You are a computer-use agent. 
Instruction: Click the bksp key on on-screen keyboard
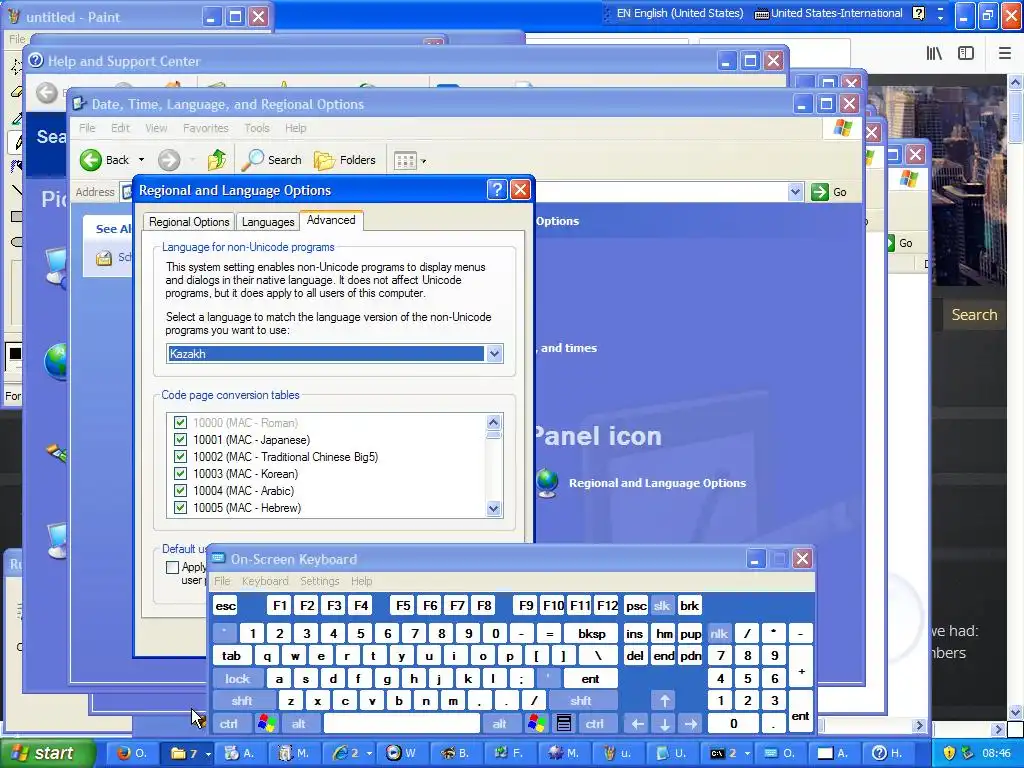[591, 633]
